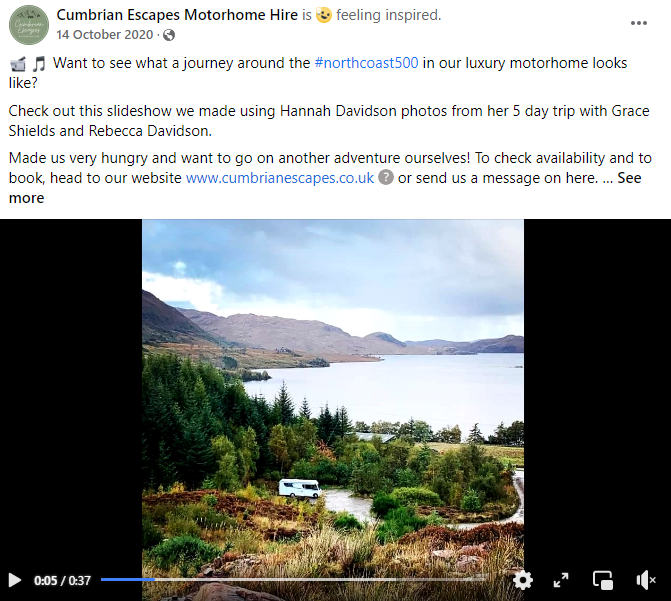
Task: Open picture-in-picture mini player
Action: [x=603, y=580]
